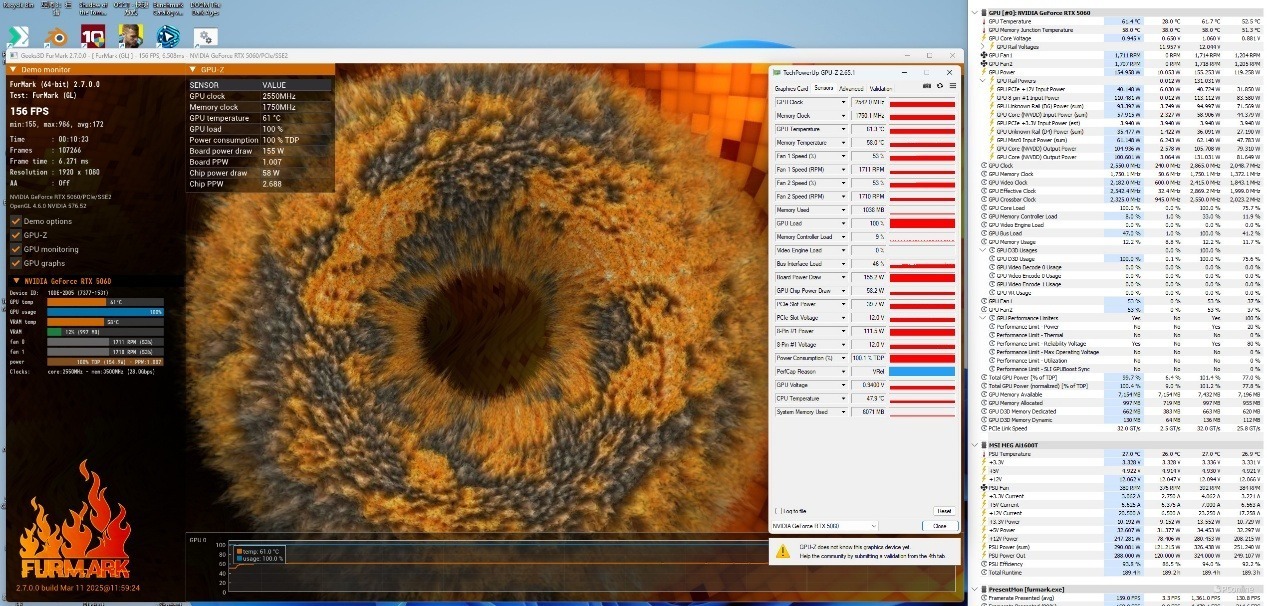Viewport: 1267px width, 606px height.
Task: Switch to the Graphics Card tab
Action: [x=791, y=88]
